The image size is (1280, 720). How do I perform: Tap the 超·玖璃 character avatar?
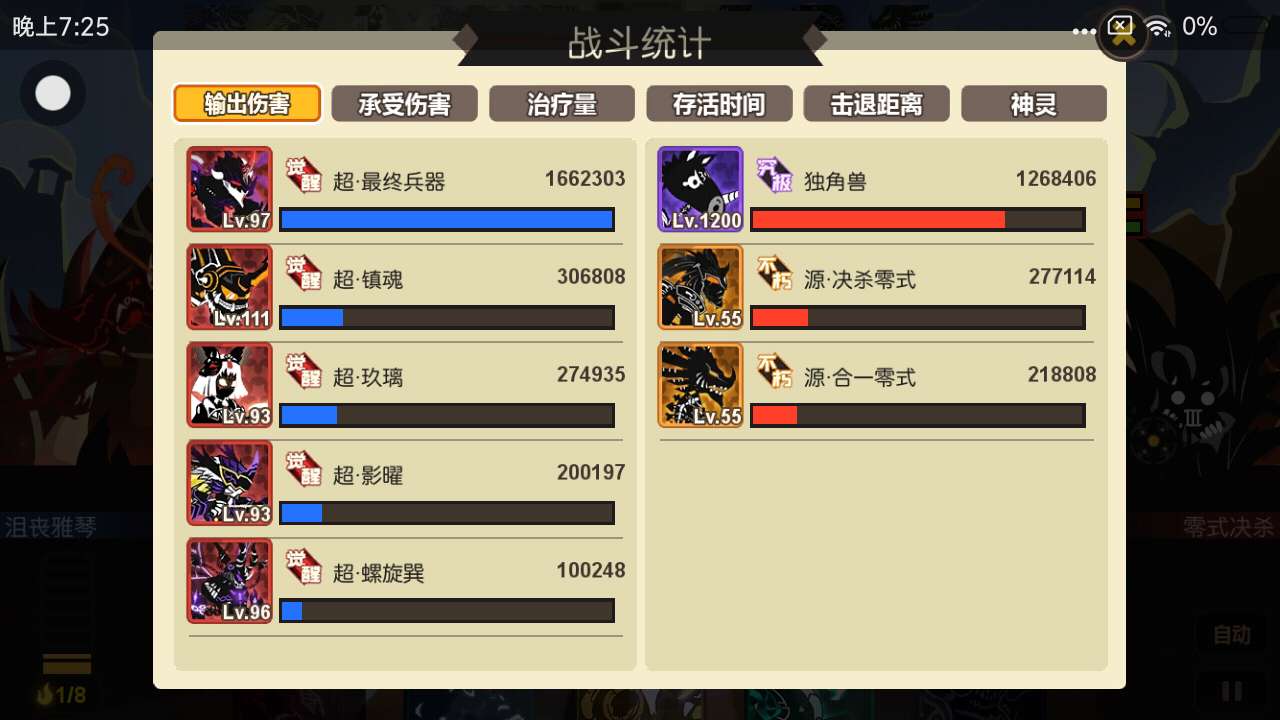229,385
